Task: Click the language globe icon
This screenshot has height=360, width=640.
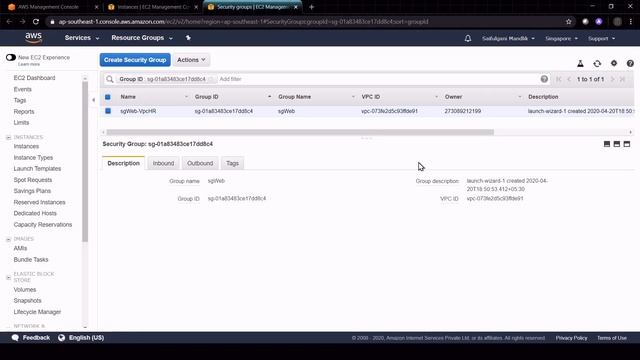Action: 61,338
